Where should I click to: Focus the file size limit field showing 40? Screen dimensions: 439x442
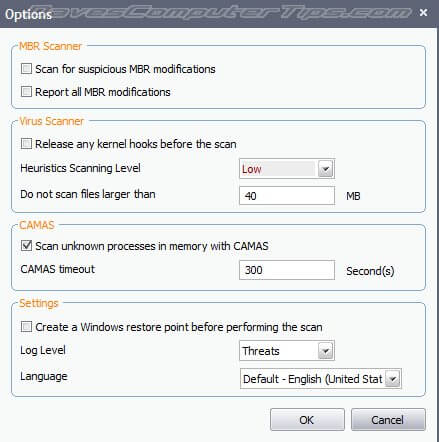tap(287, 196)
